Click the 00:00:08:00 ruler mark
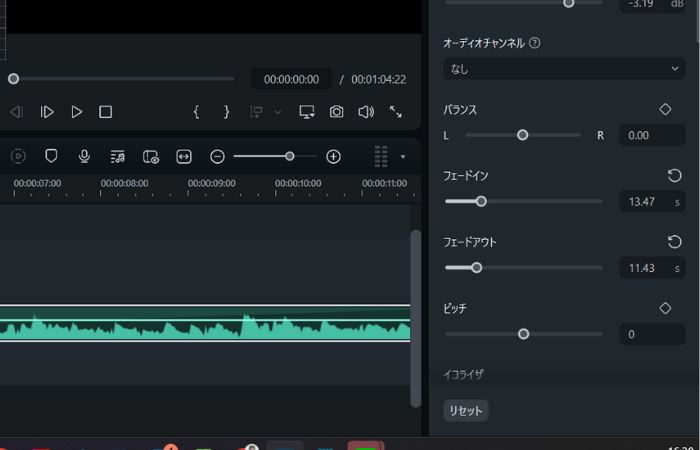700x450 pixels. click(x=124, y=183)
